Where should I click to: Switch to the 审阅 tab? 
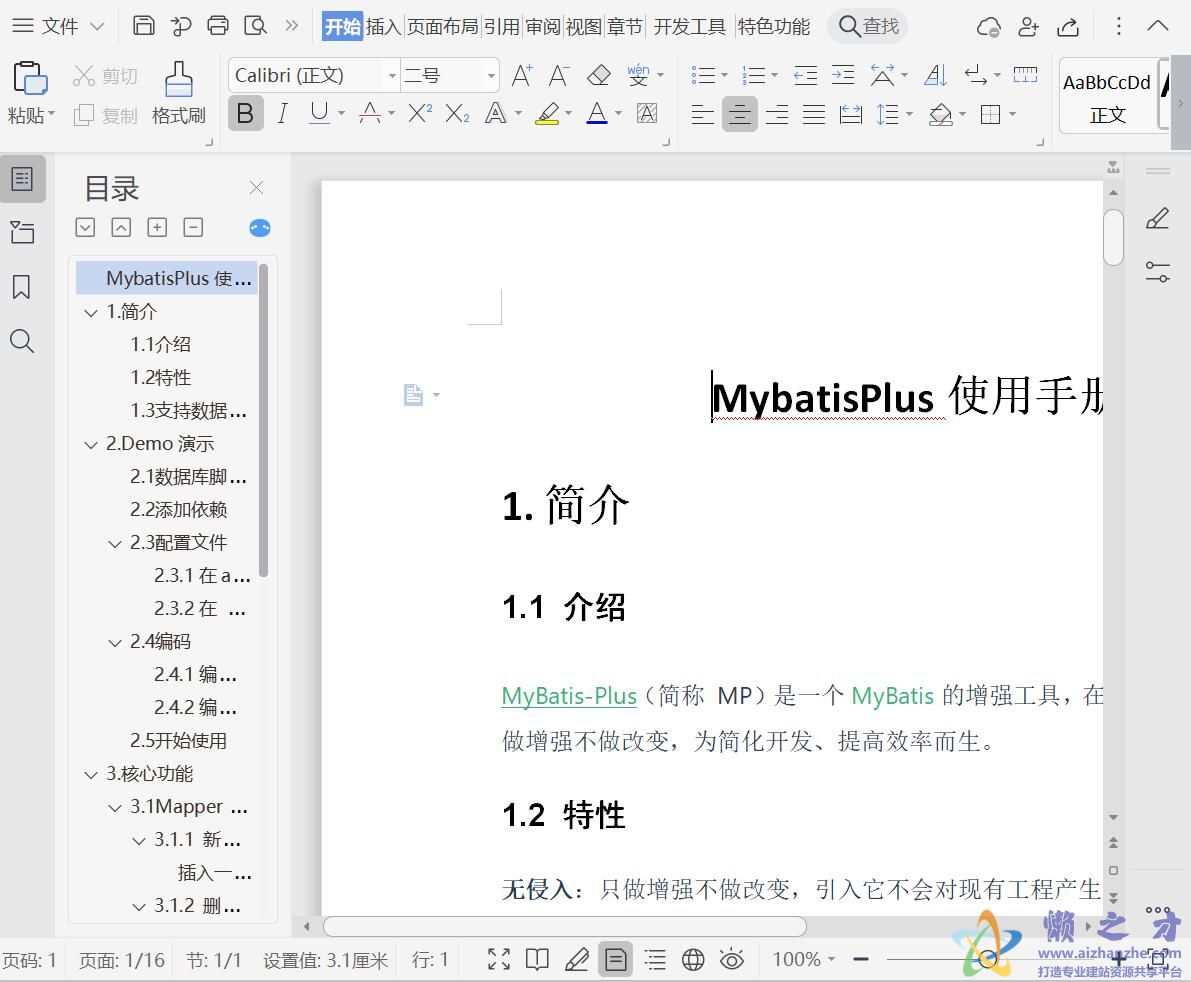(543, 27)
